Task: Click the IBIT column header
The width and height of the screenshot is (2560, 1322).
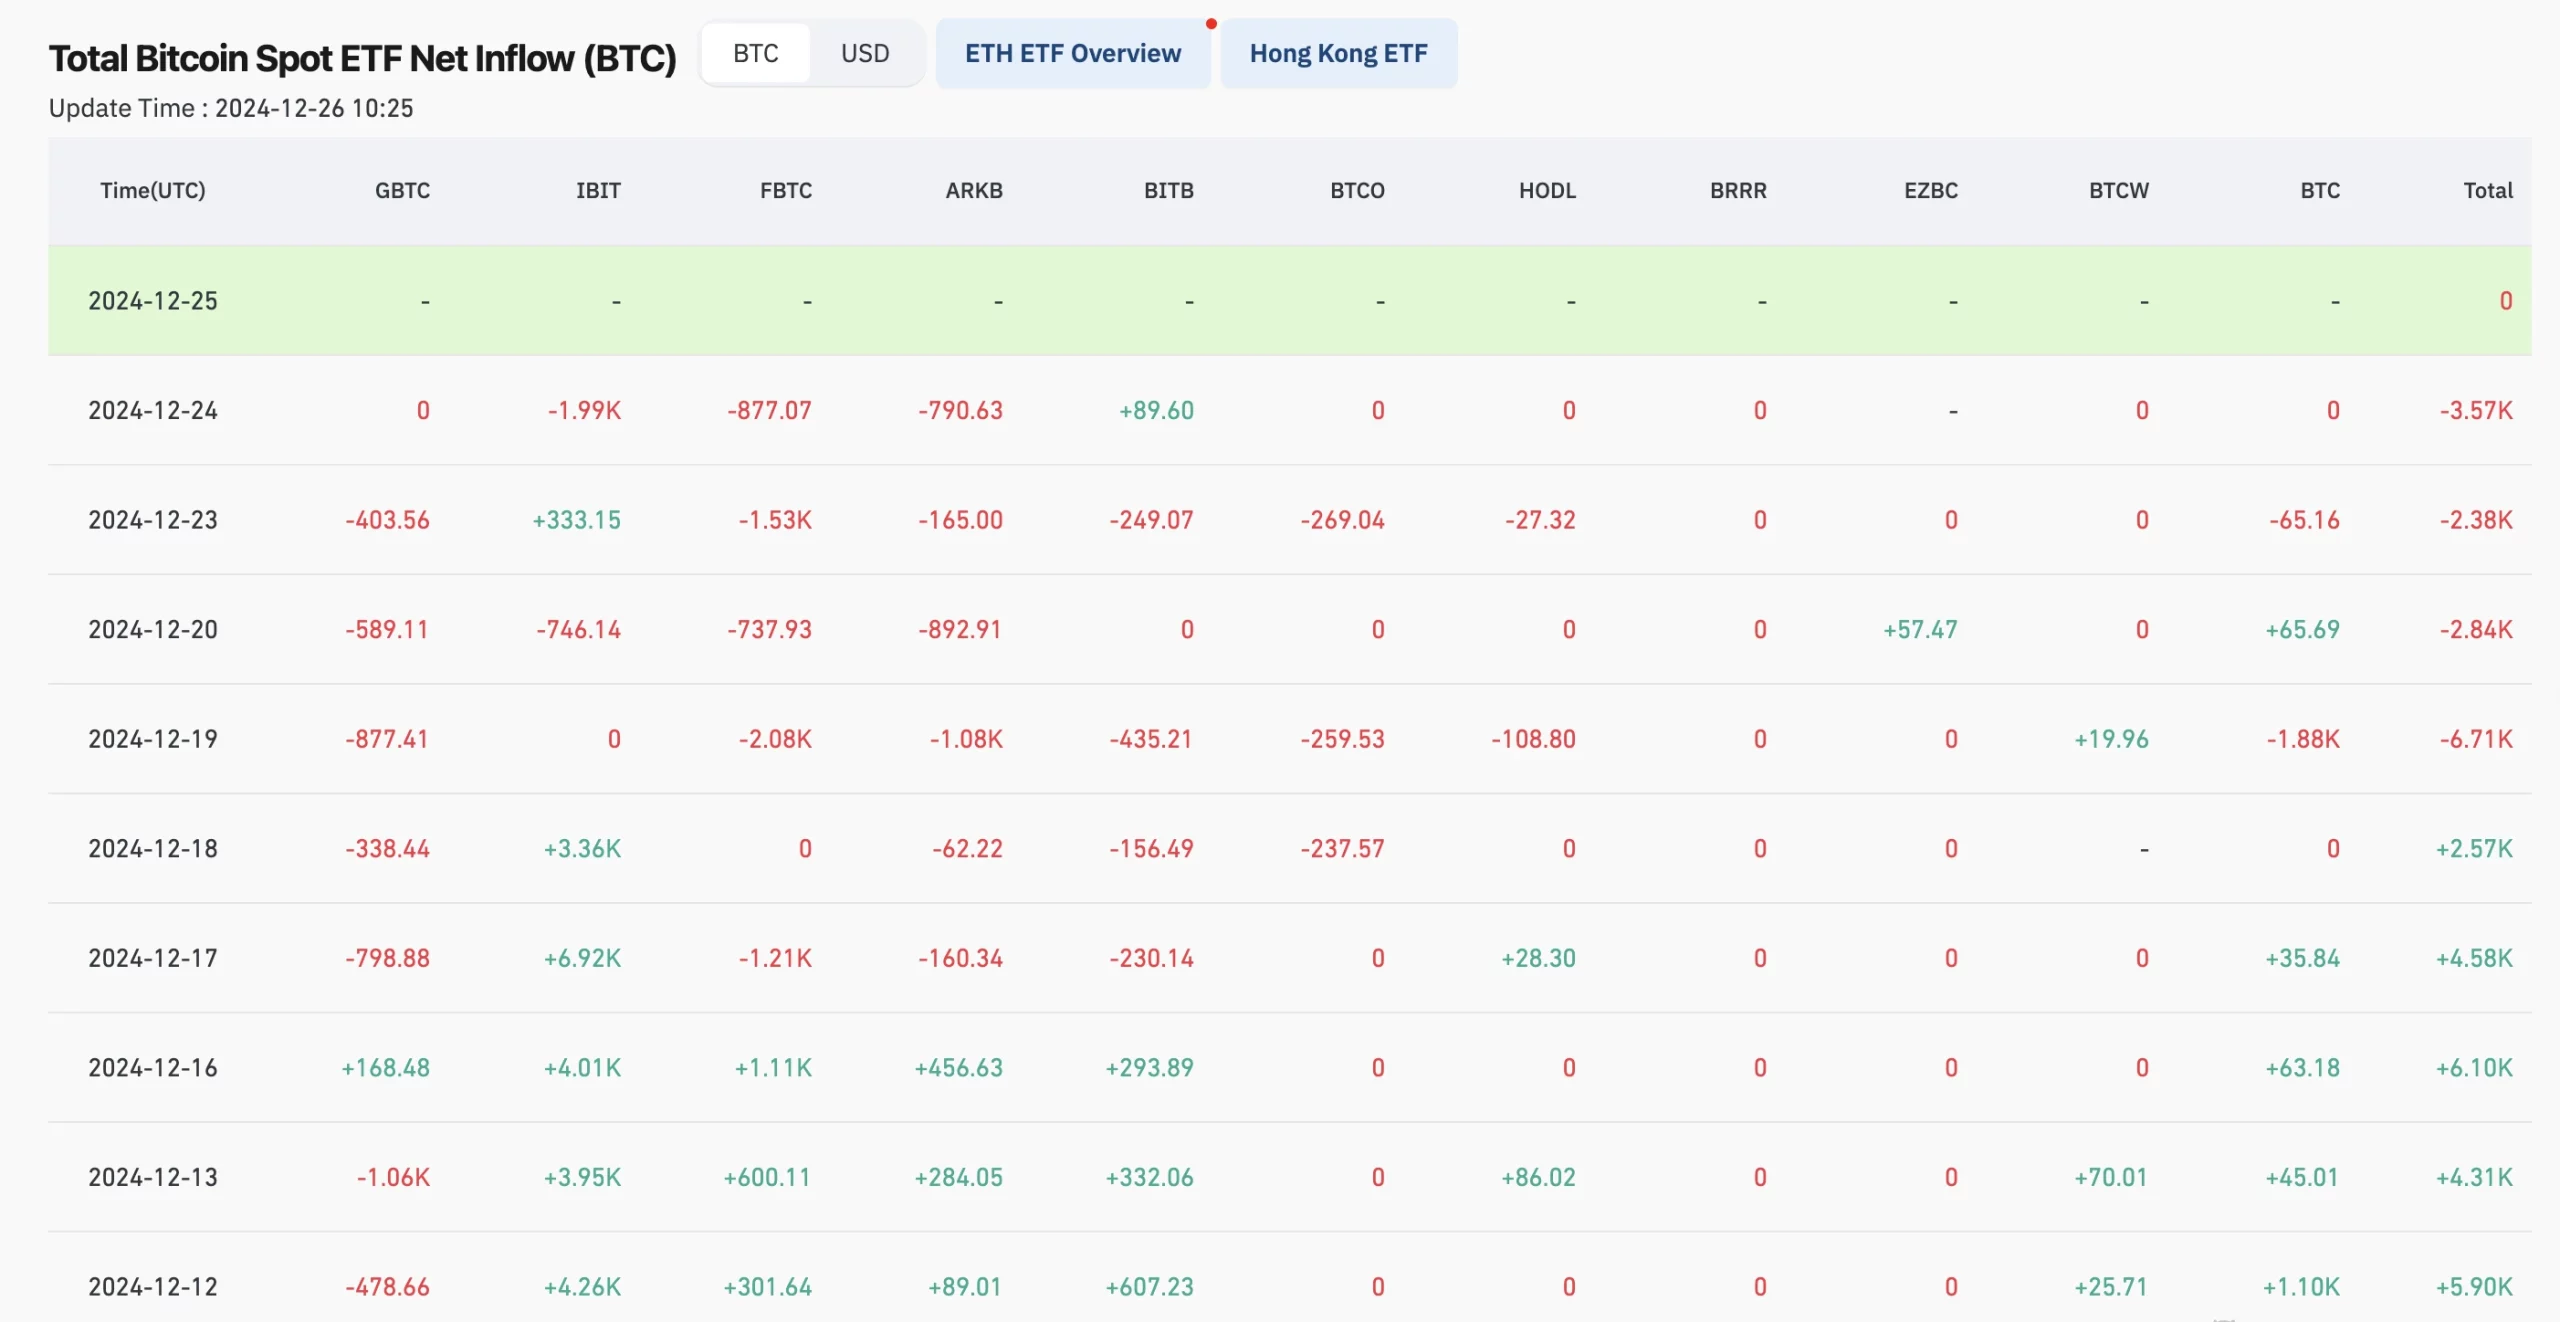Action: pyautogui.click(x=598, y=190)
